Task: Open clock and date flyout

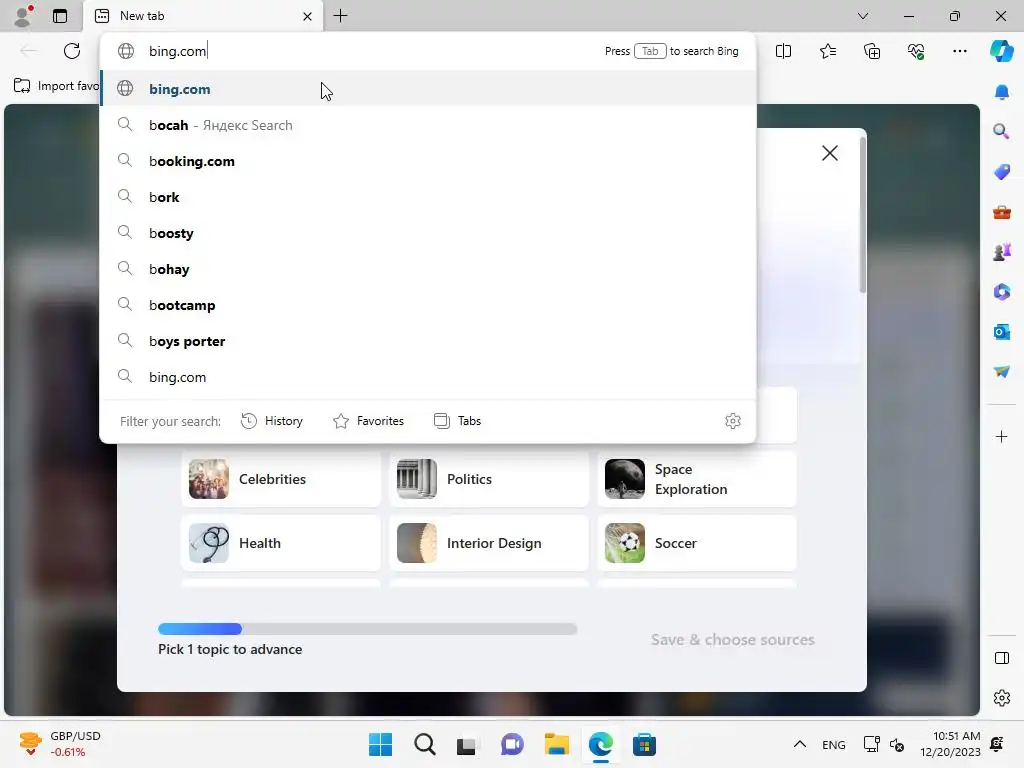Action: click(950, 744)
